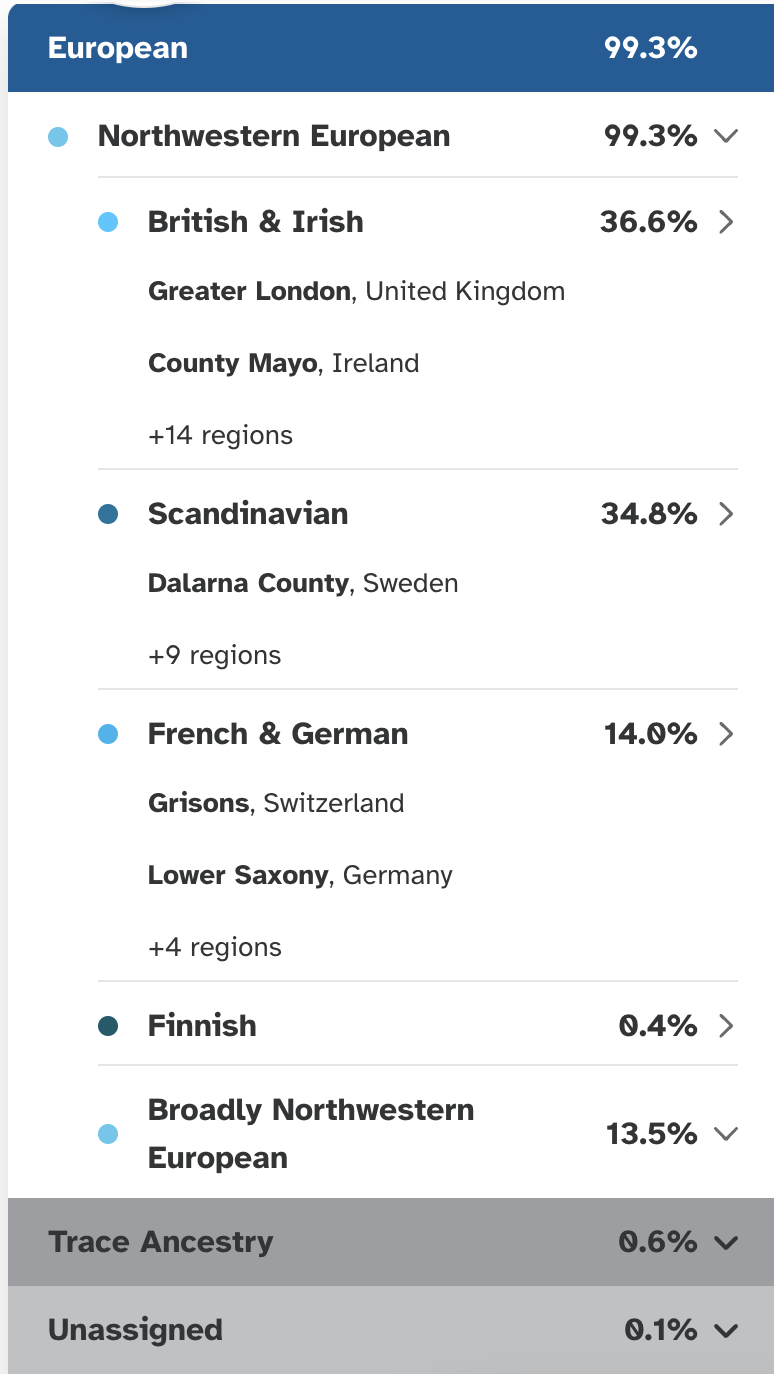Click the Northwestern European color dot
Image resolution: width=774 pixels, height=1374 pixels.
coord(58,137)
